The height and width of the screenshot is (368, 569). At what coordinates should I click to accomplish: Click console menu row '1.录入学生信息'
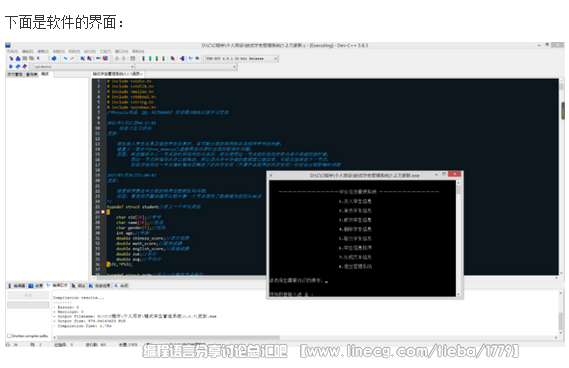[355, 201]
